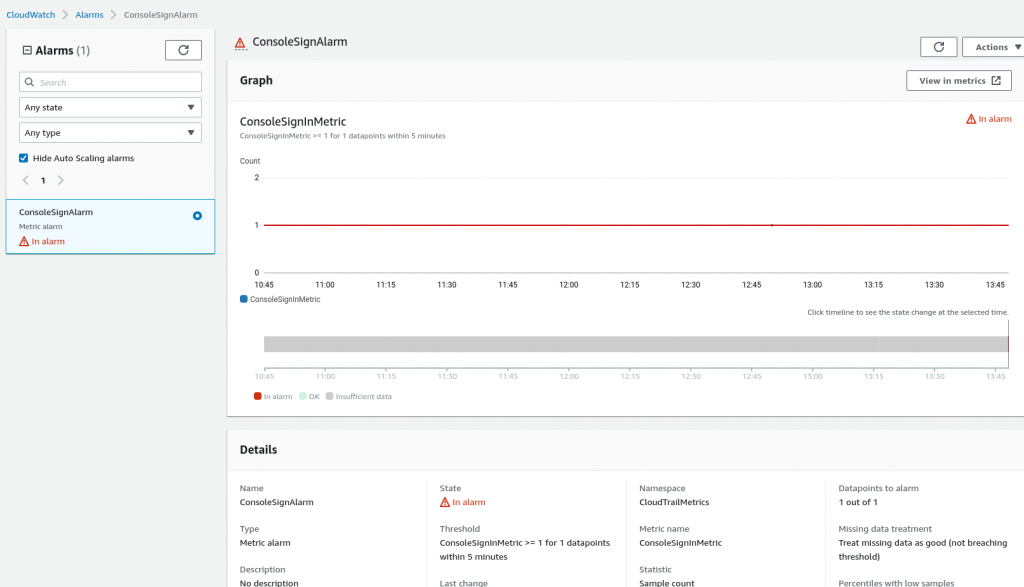Click inside the alarm search field
This screenshot has width=1024, height=587.
click(110, 81)
